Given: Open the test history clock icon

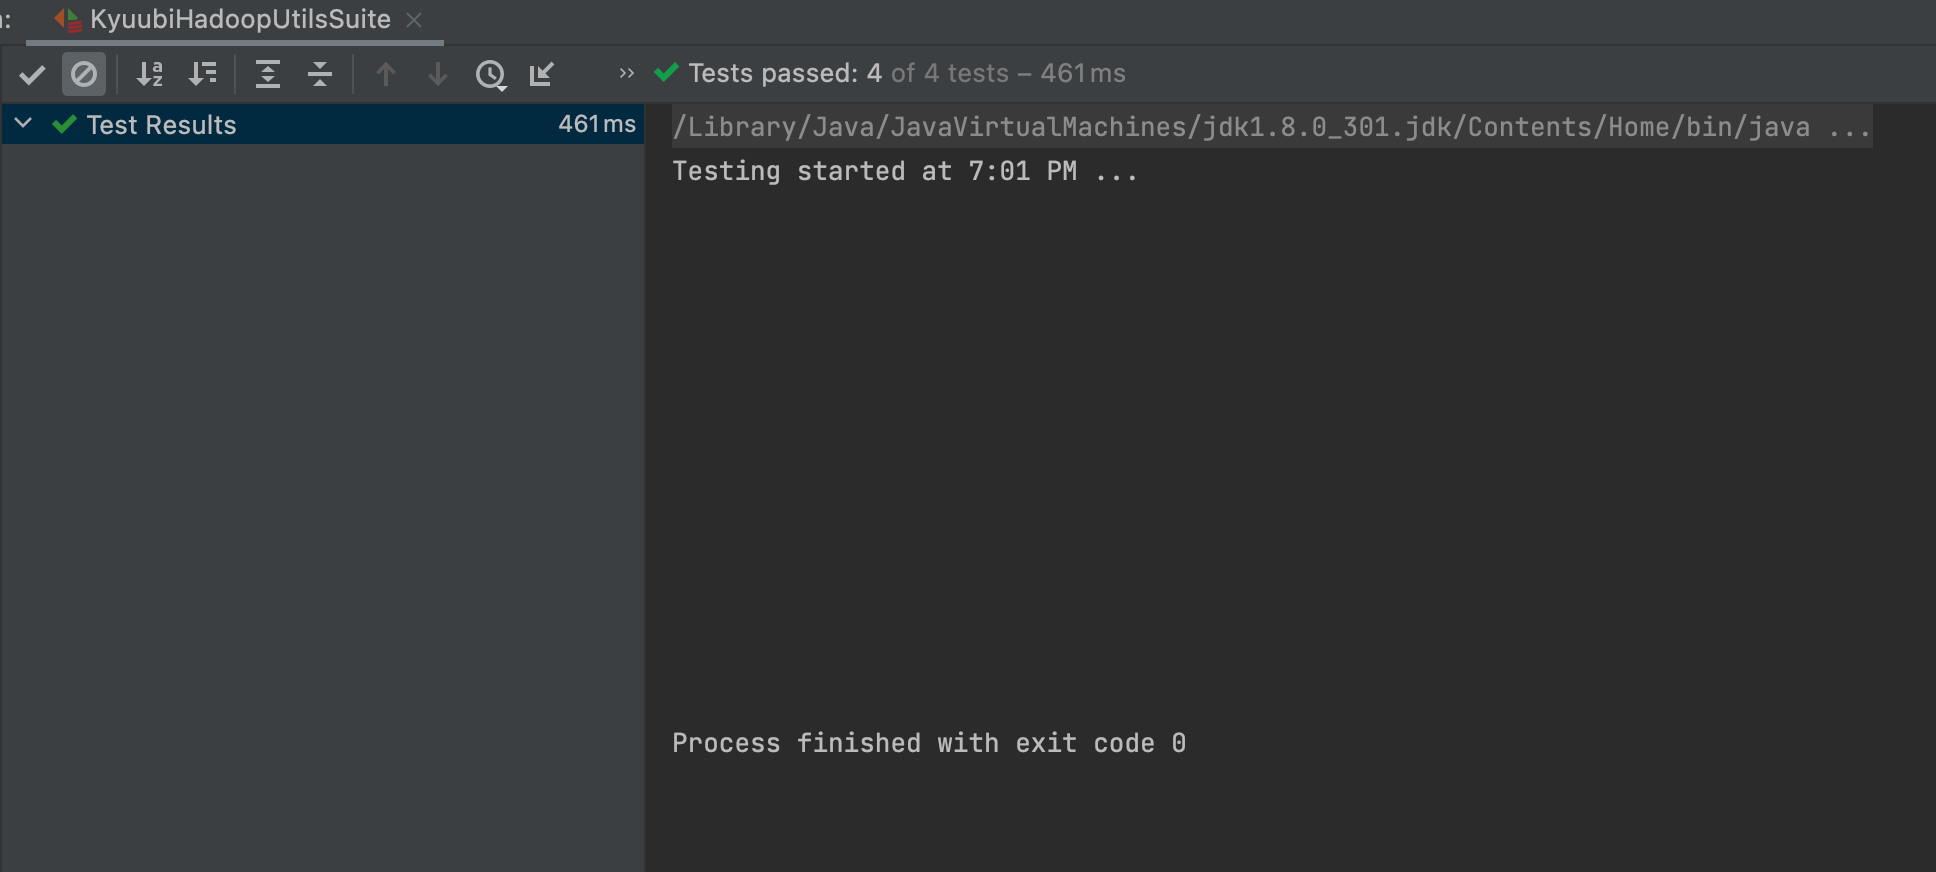Looking at the screenshot, I should [x=491, y=75].
